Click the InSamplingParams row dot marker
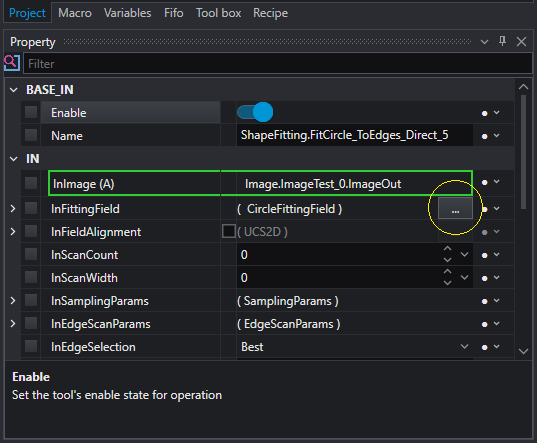The image size is (537, 443). pos(484,302)
